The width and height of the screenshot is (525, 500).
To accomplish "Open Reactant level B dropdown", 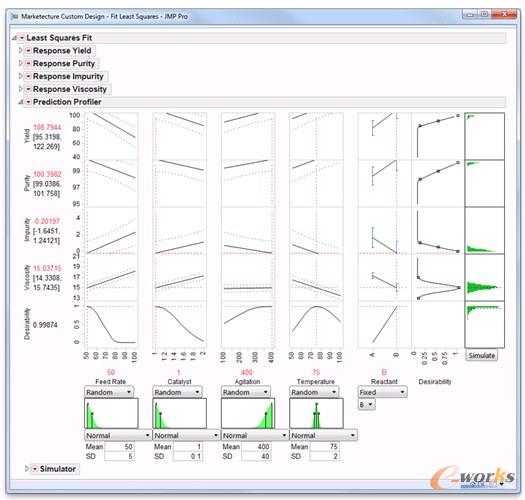I will pyautogui.click(x=366, y=405).
